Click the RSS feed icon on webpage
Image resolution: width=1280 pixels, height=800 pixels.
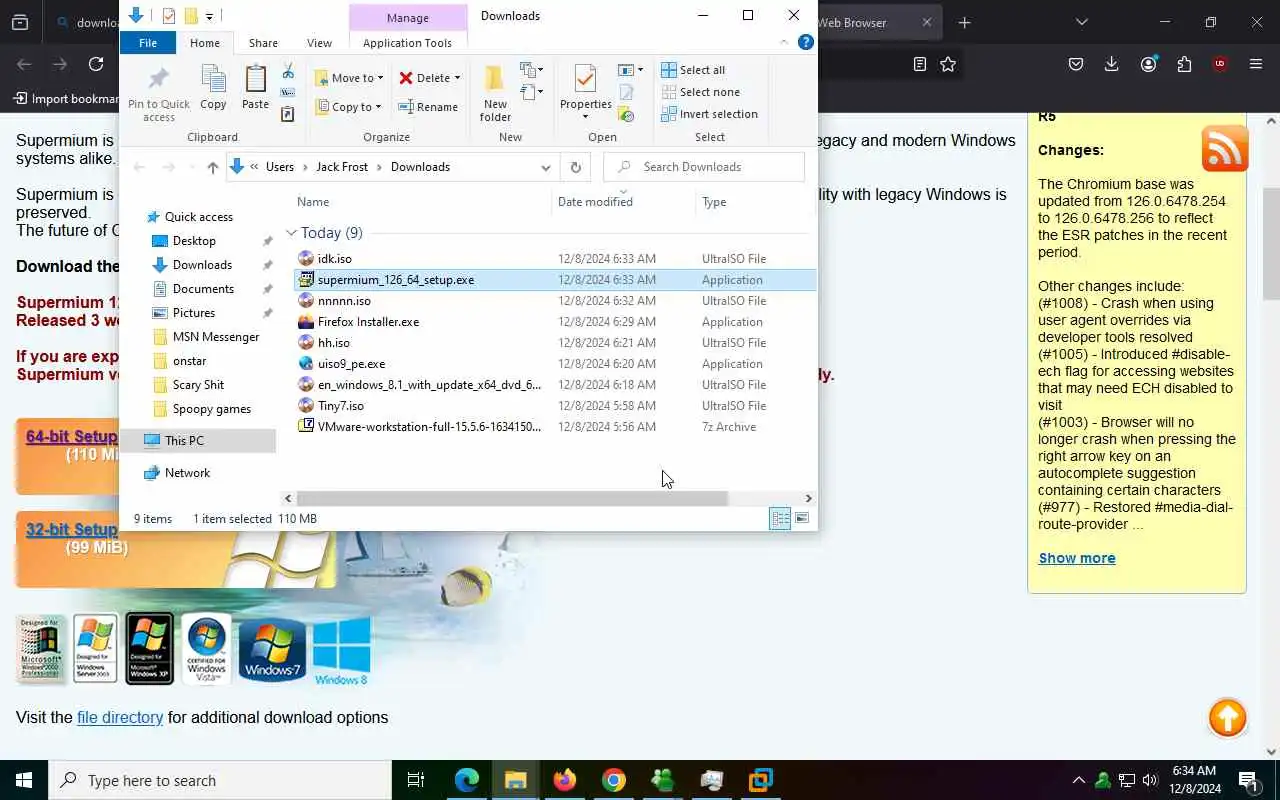[x=1225, y=148]
